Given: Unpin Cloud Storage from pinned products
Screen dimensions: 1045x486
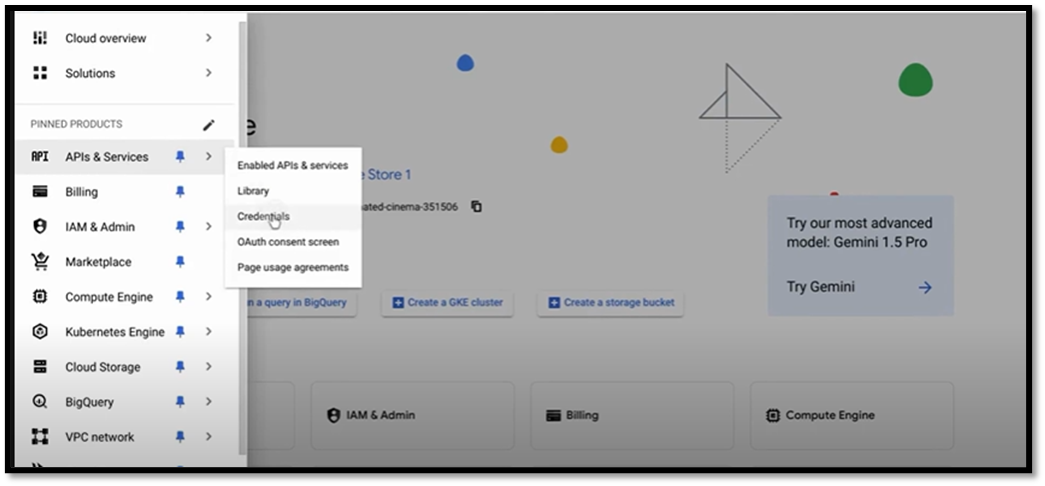Looking at the screenshot, I should point(179,367).
